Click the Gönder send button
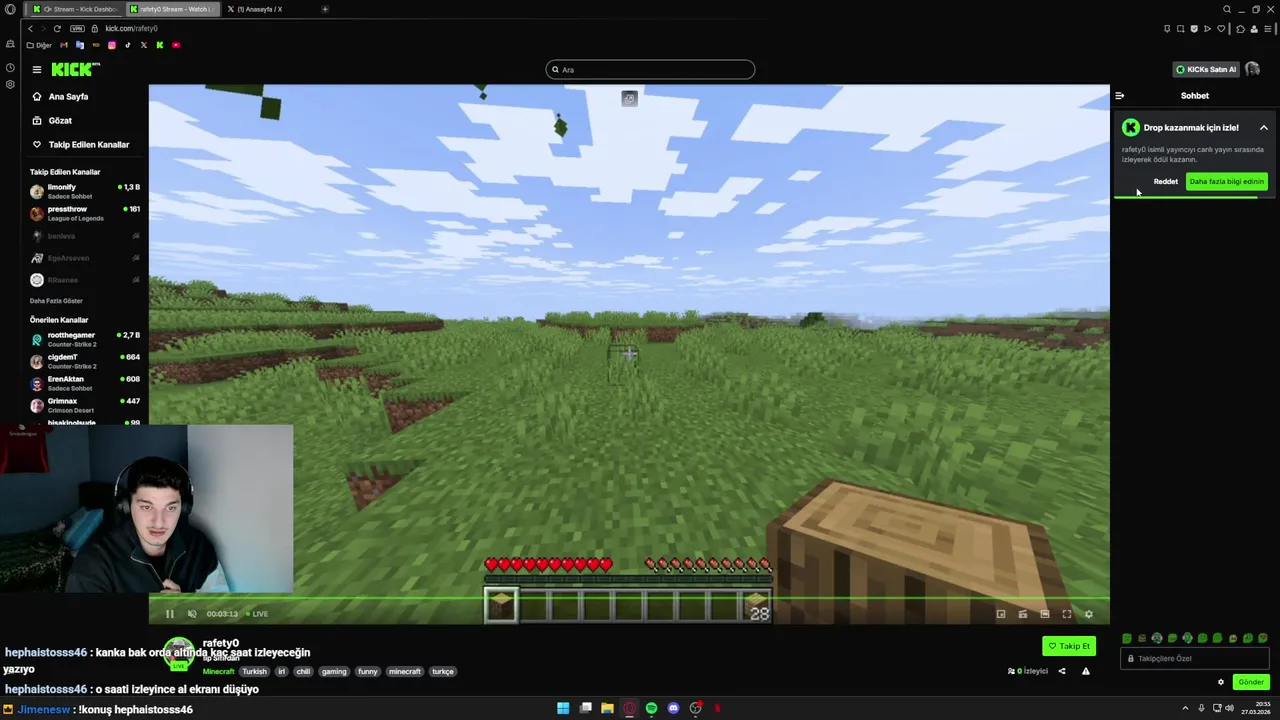Viewport: 1280px width, 720px height. click(x=1251, y=682)
